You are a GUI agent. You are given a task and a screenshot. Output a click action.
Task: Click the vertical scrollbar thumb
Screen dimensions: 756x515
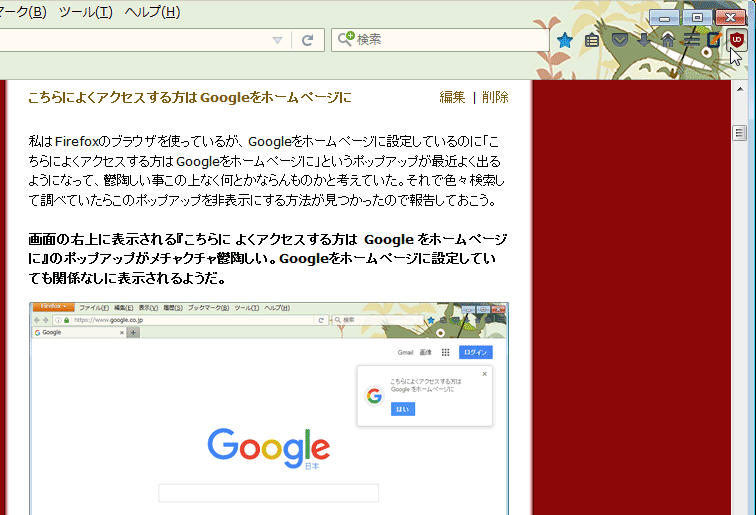(x=740, y=133)
